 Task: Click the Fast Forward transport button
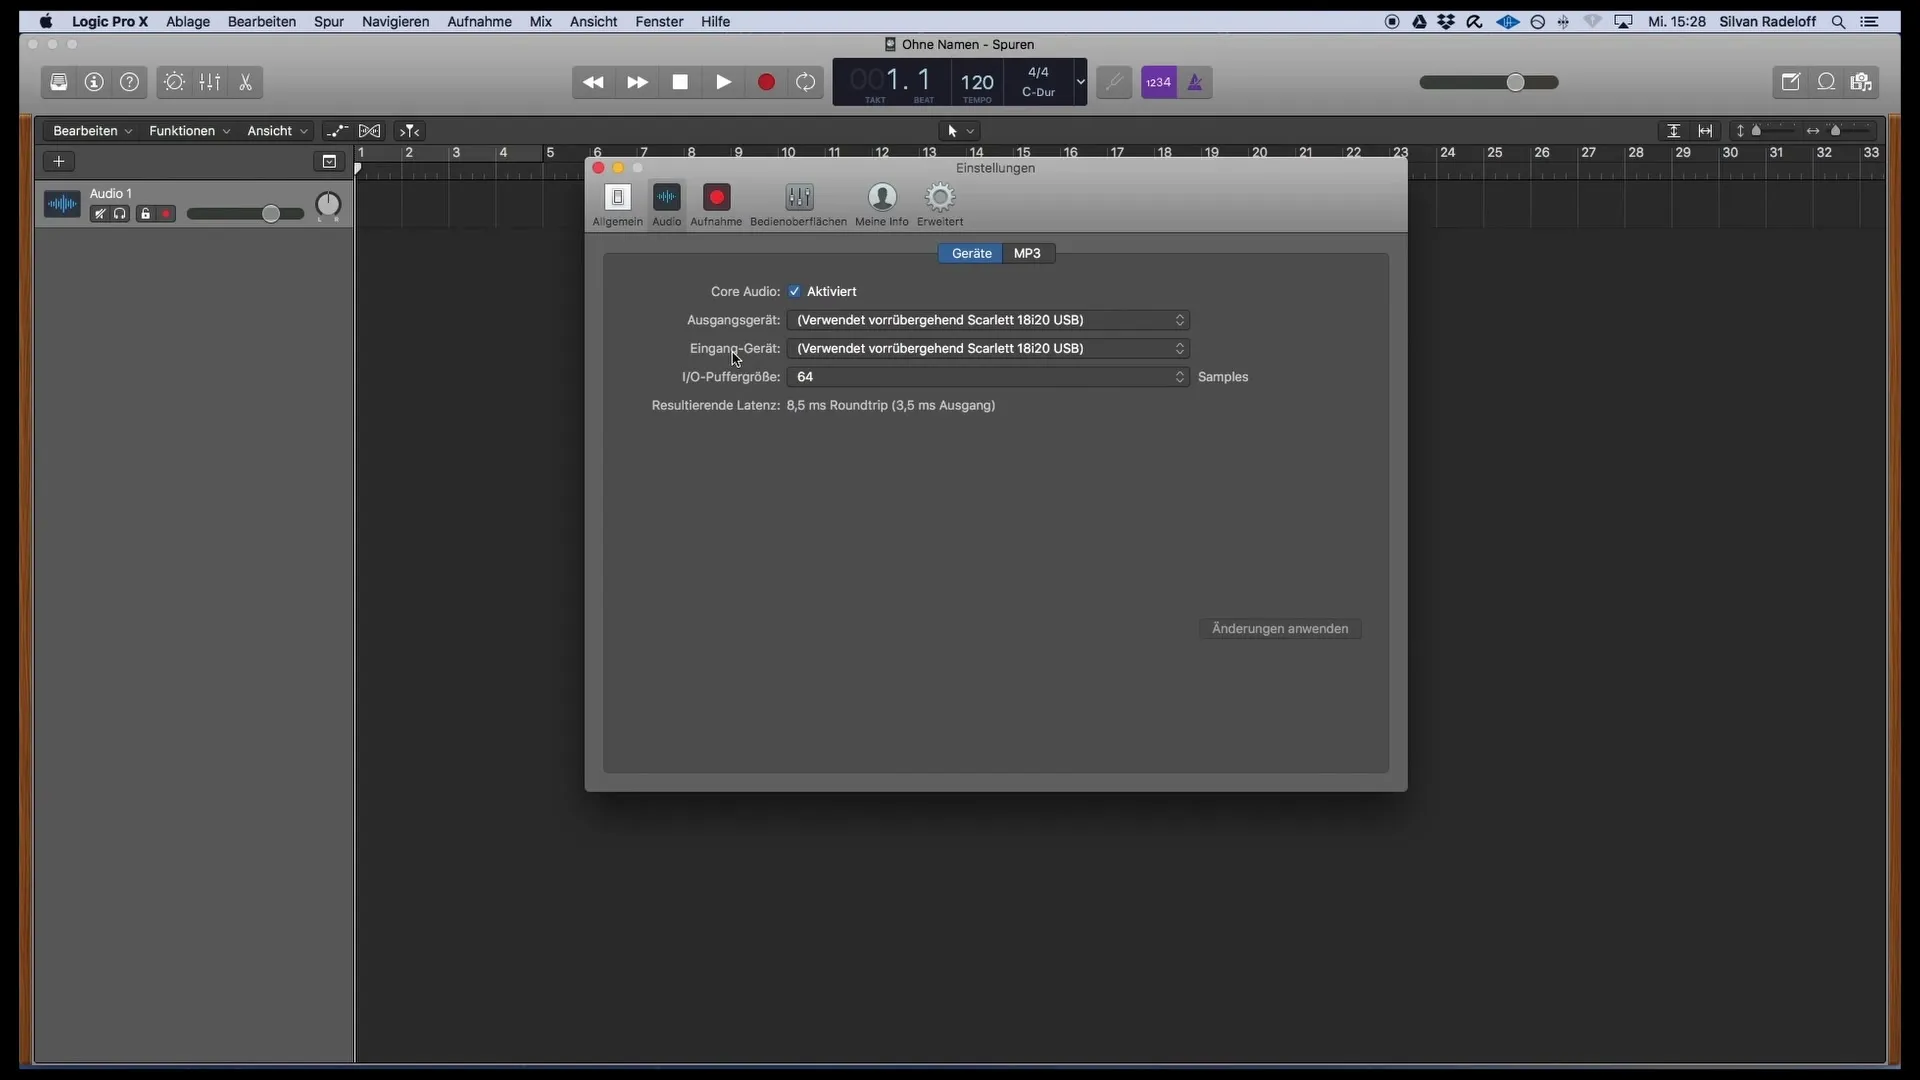(637, 82)
